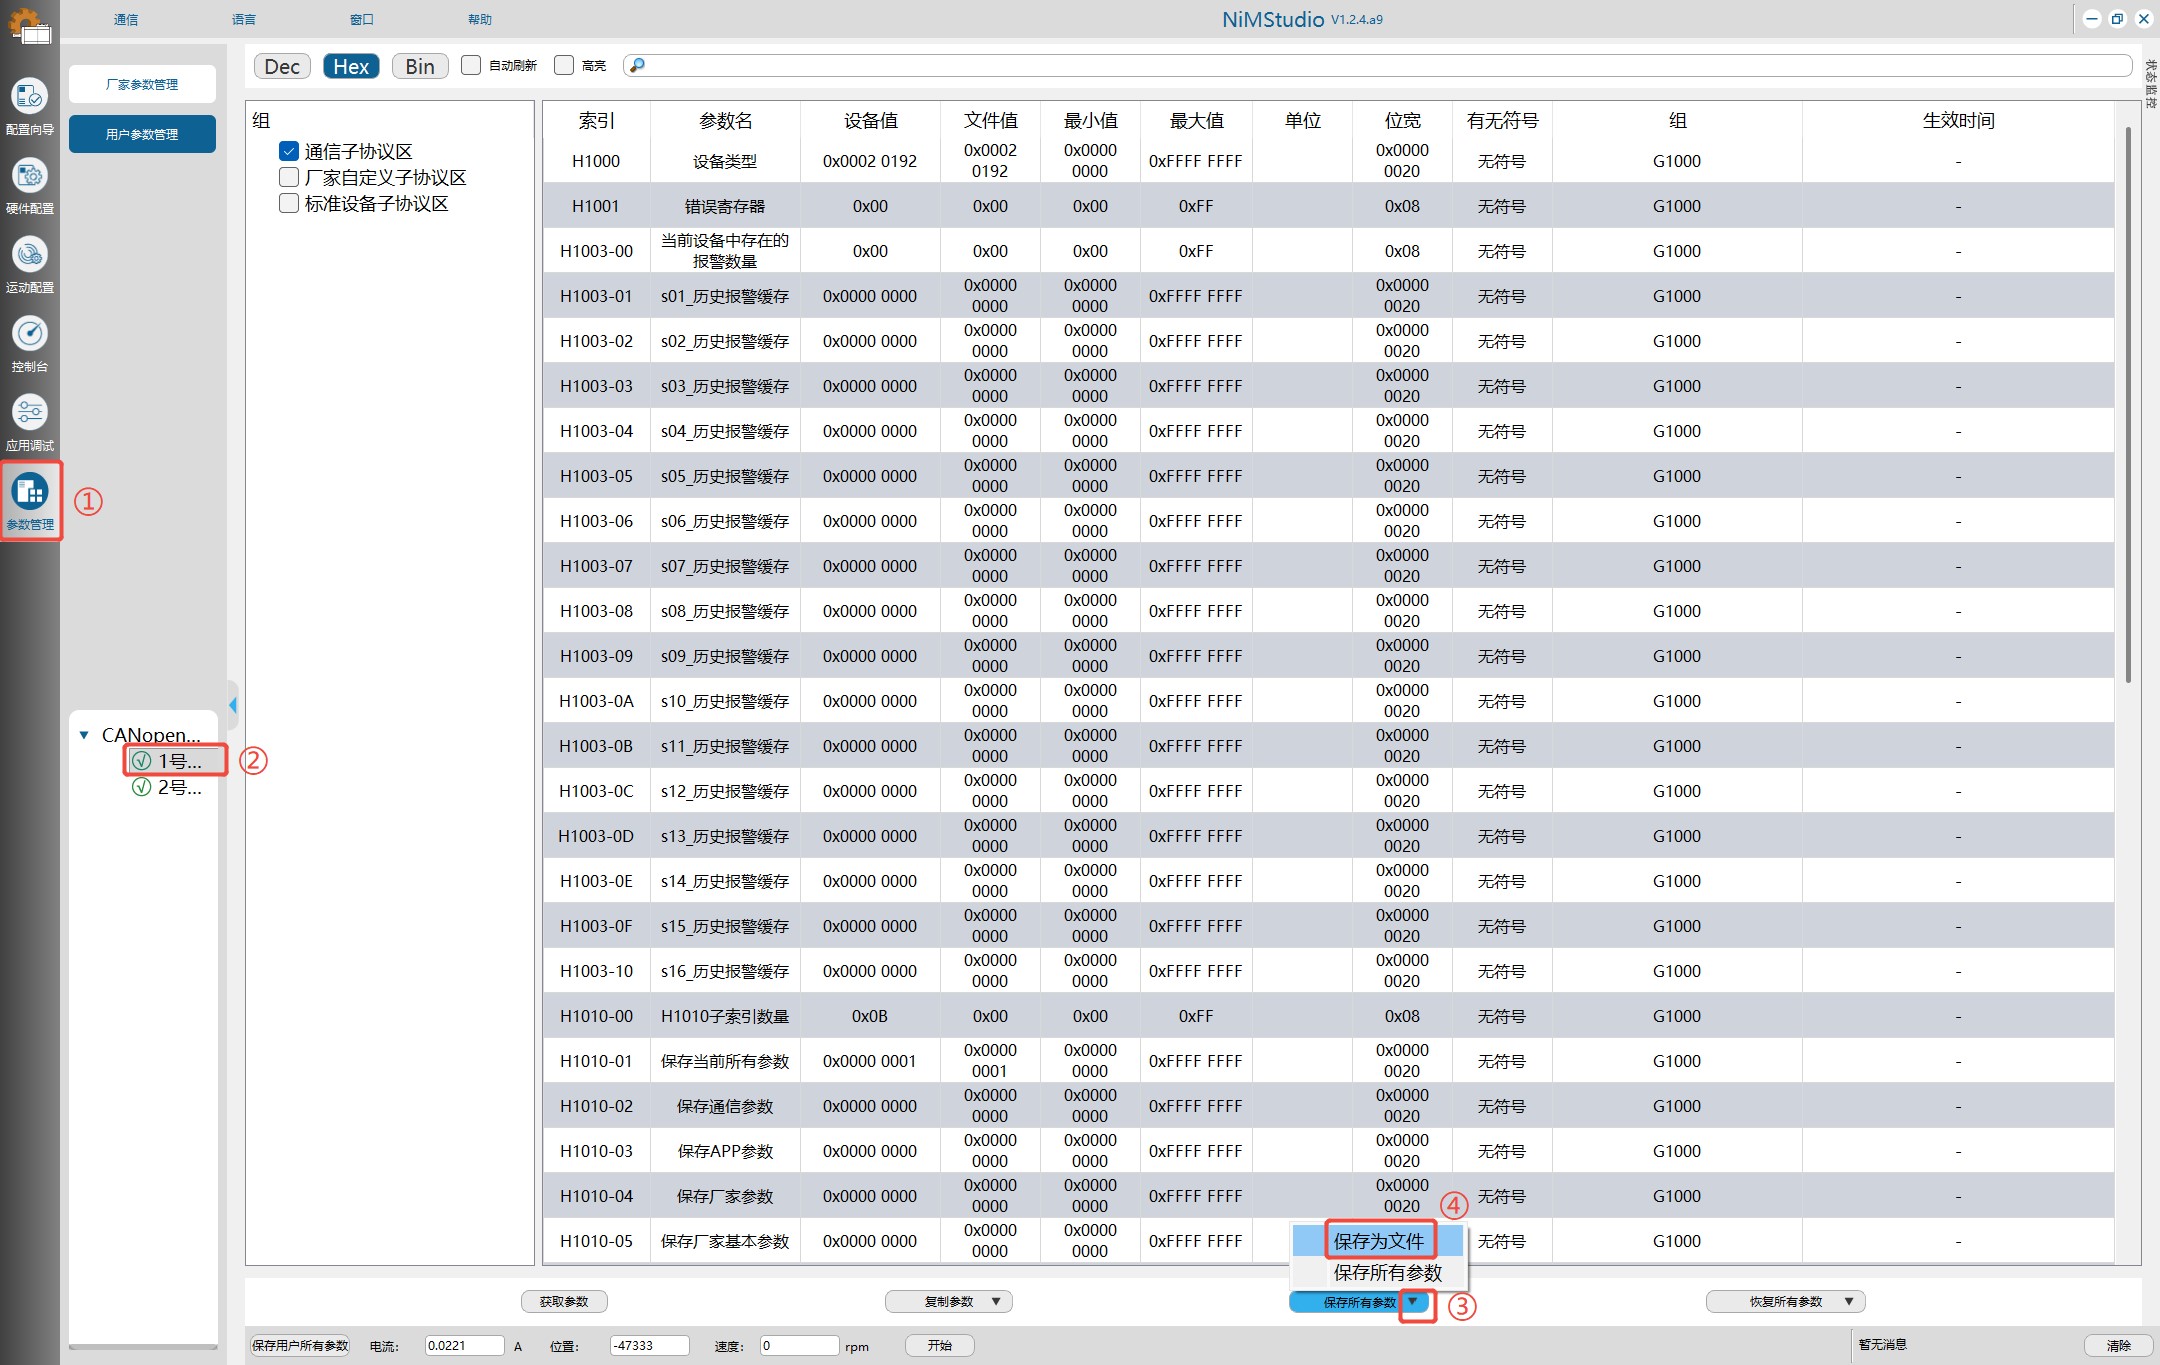Click the 清除 clear button

tap(2119, 1345)
